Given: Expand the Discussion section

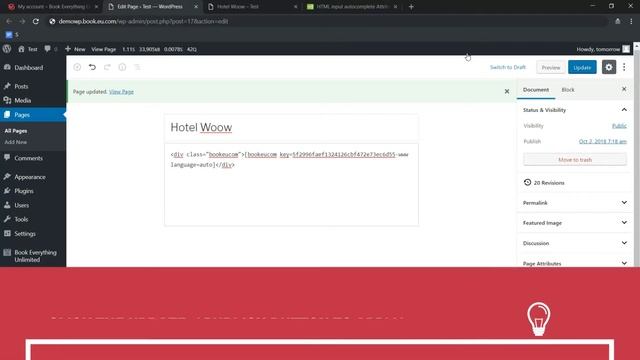Looking at the screenshot, I should click(x=575, y=243).
